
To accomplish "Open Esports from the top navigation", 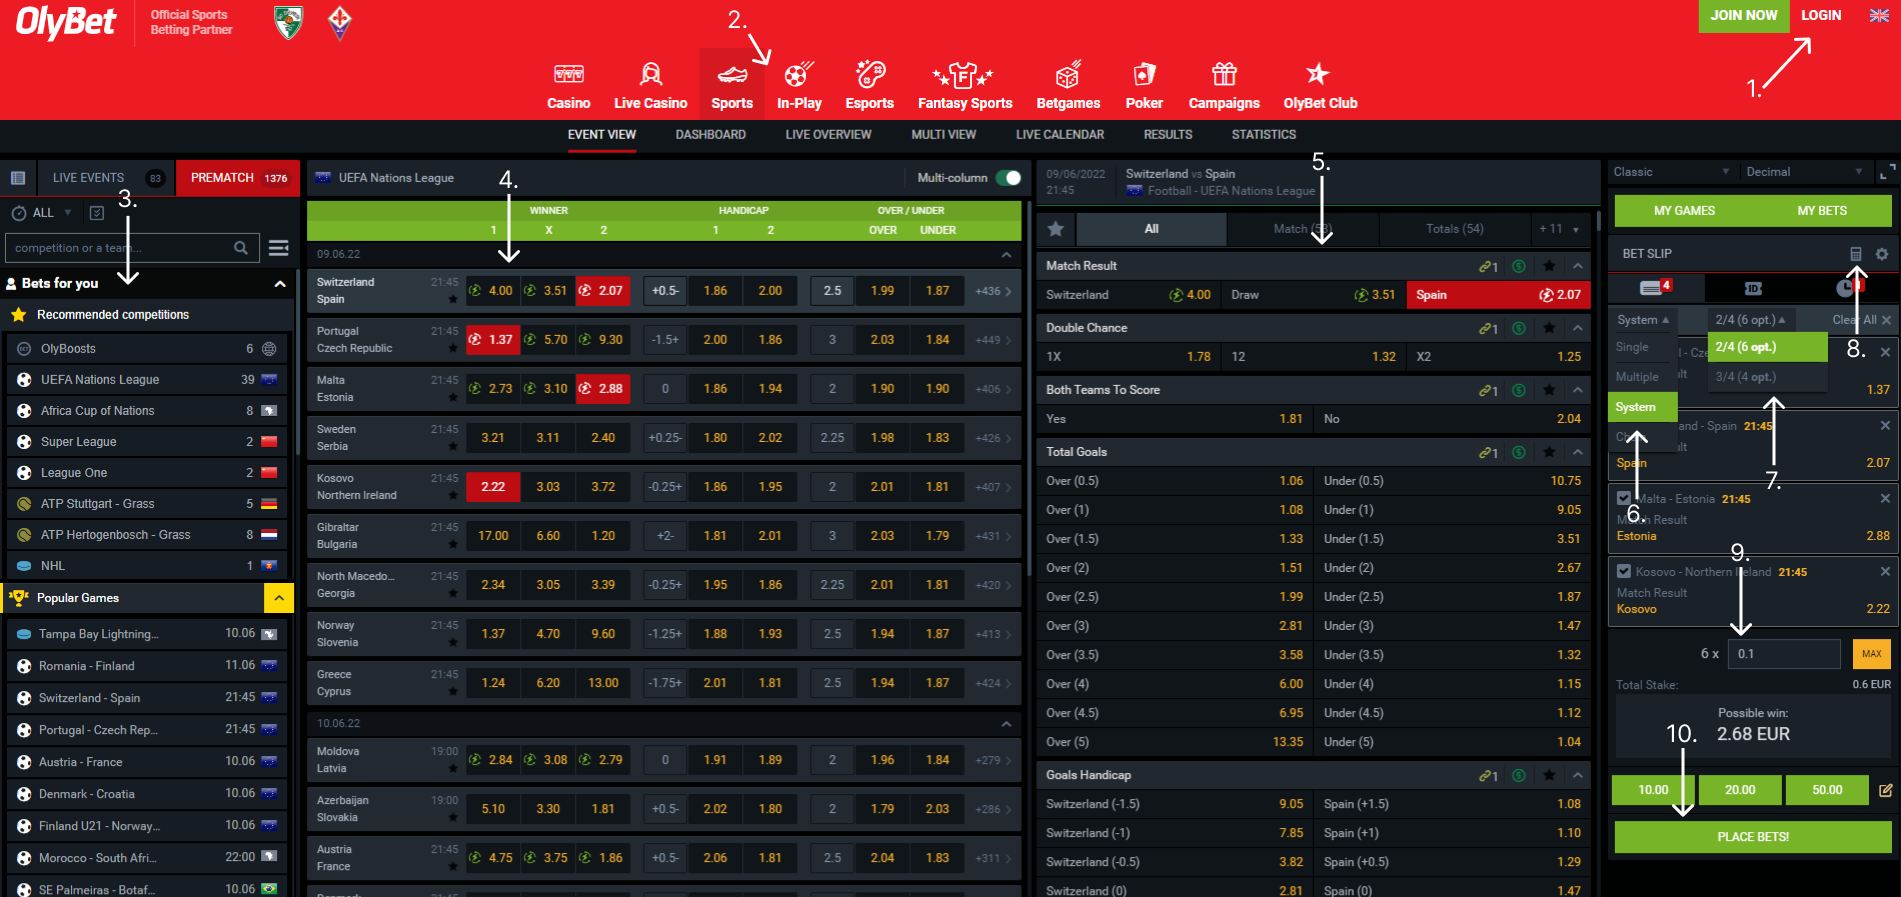I will click(869, 75).
